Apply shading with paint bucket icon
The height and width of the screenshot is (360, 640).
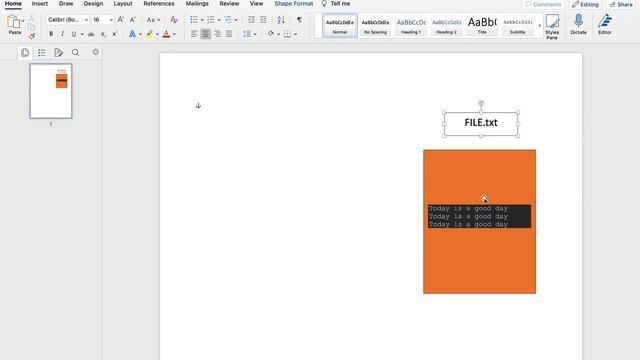pyautogui.click(x=271, y=34)
